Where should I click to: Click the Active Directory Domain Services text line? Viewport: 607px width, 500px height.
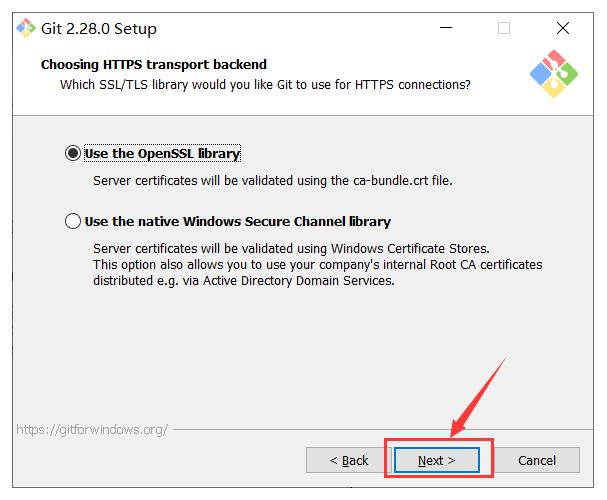click(x=243, y=280)
